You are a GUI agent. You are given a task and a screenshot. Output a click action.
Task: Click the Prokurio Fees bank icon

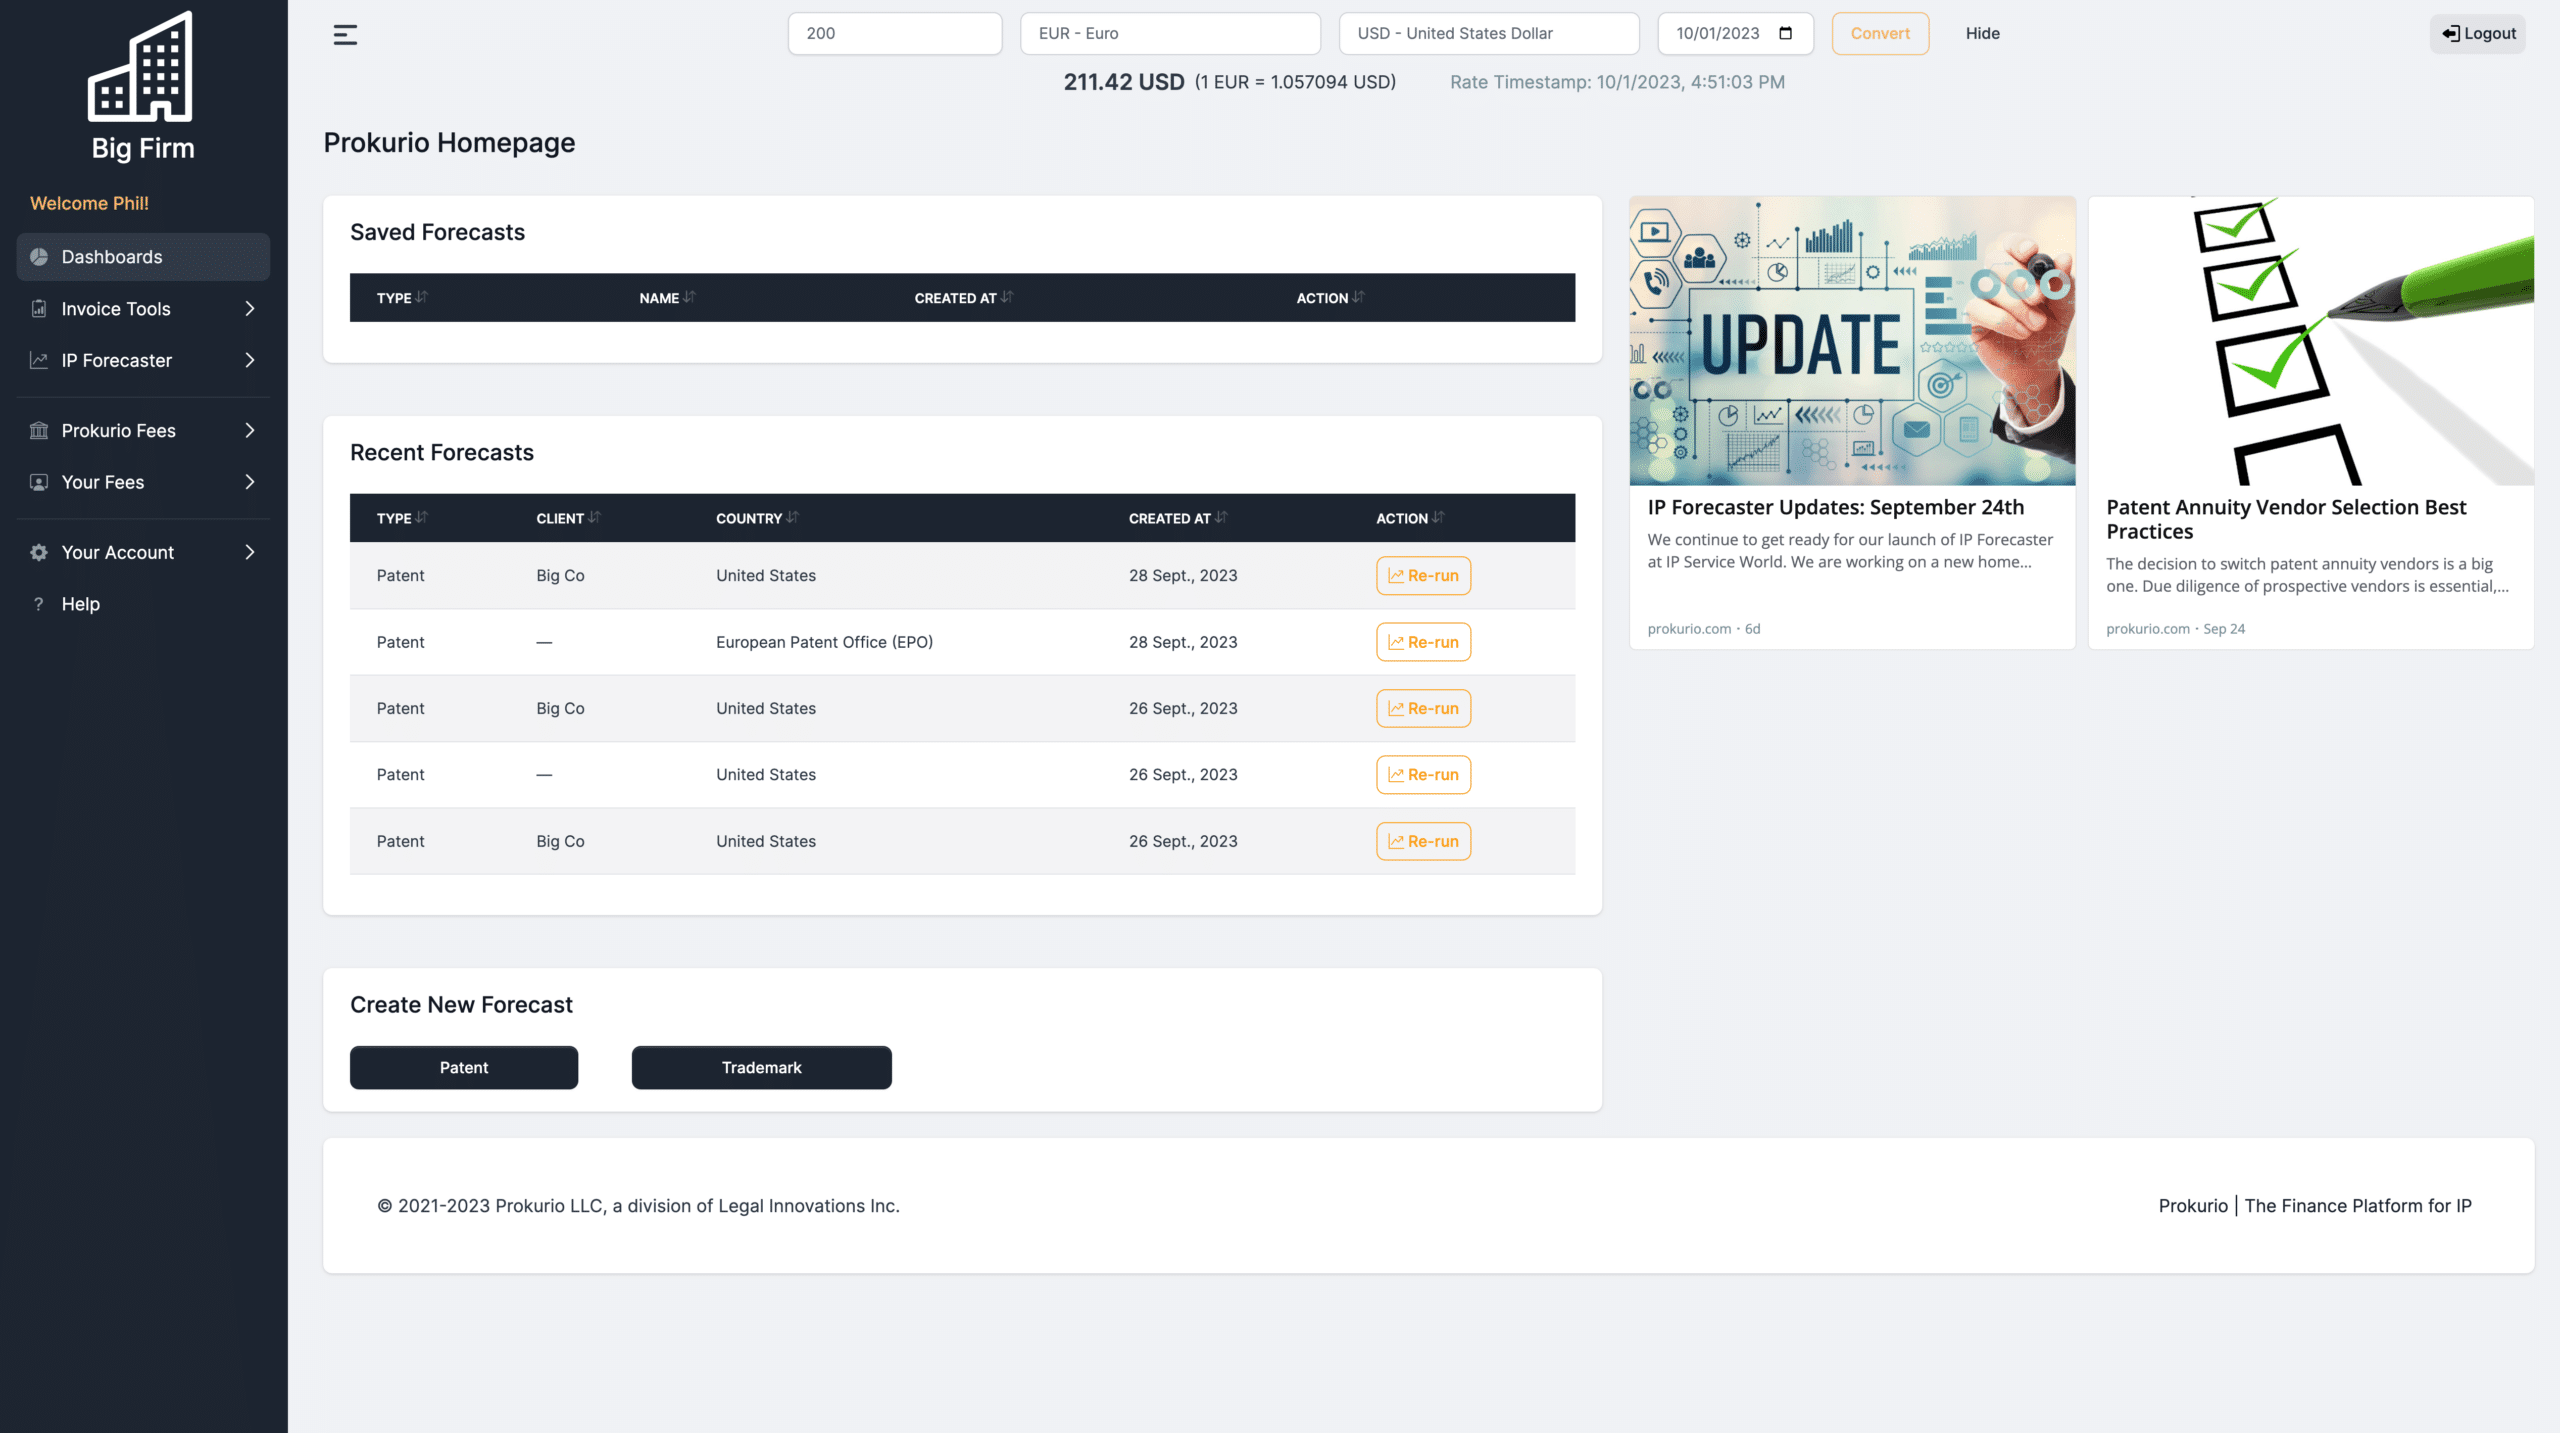pos(39,431)
